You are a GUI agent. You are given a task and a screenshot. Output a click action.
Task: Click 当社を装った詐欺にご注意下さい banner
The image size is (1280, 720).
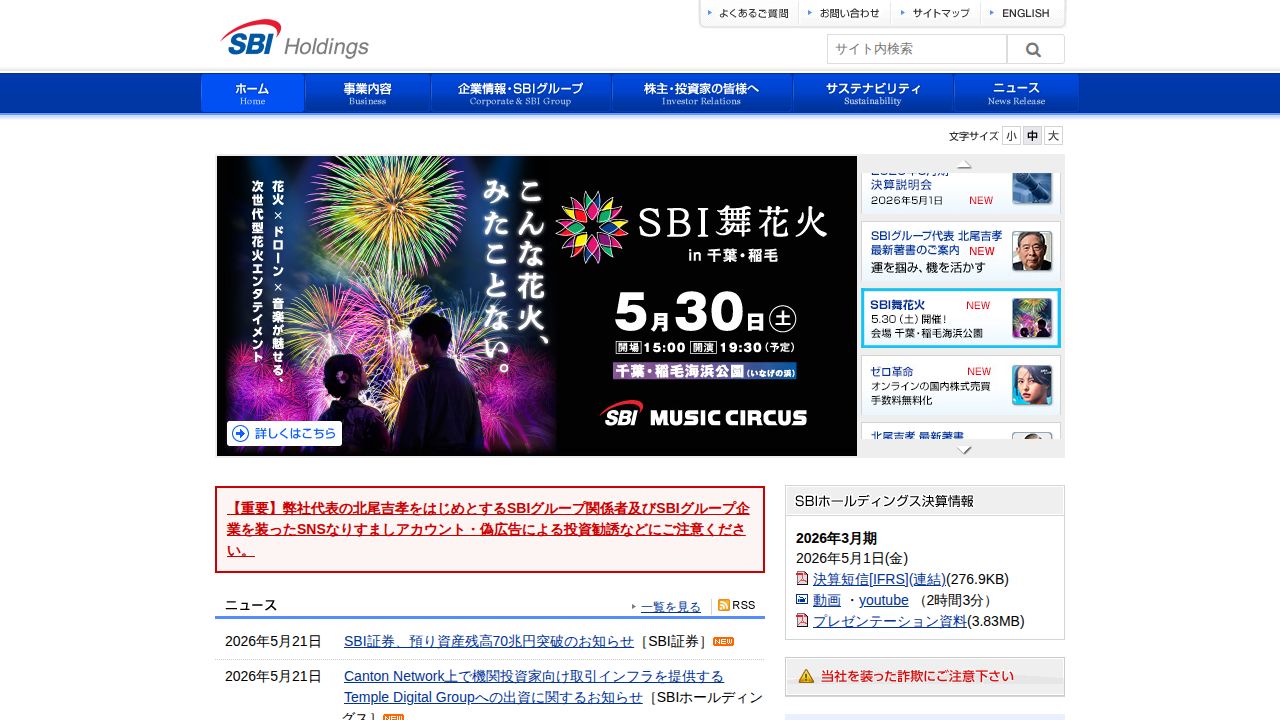pos(925,677)
